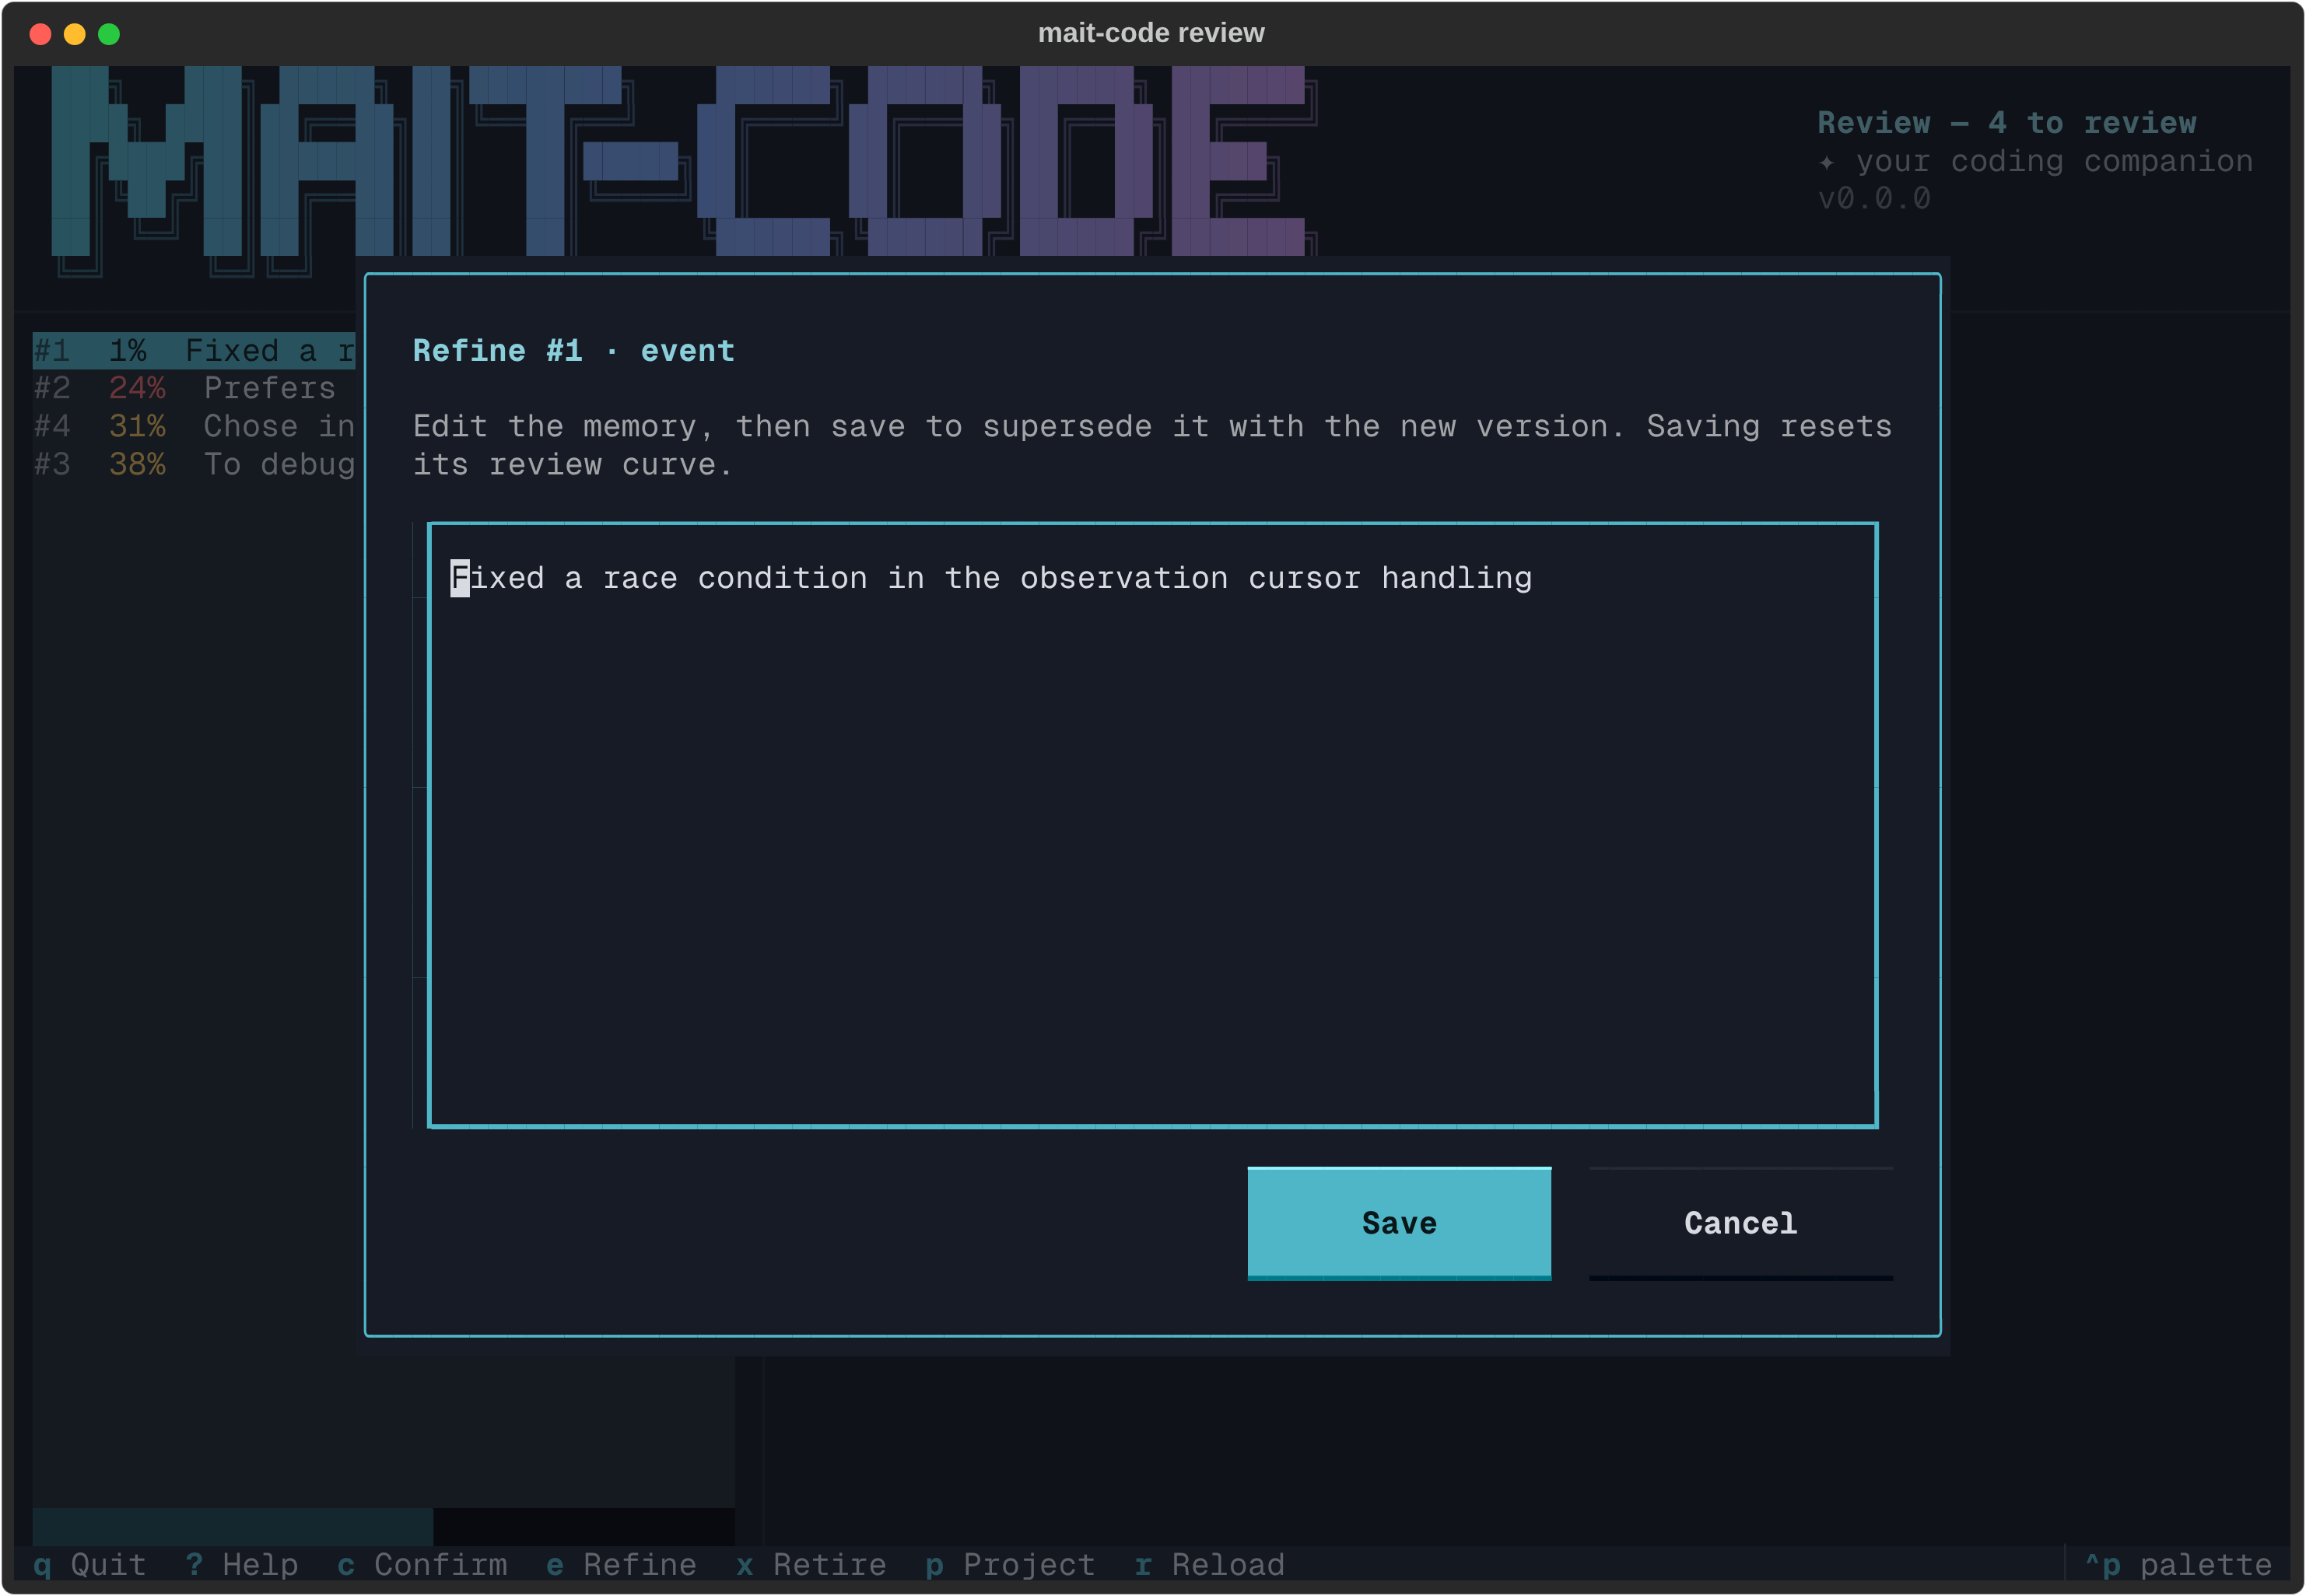The width and height of the screenshot is (2306, 1596).
Task: Click the e Refine footer shortcut
Action: [x=621, y=1564]
